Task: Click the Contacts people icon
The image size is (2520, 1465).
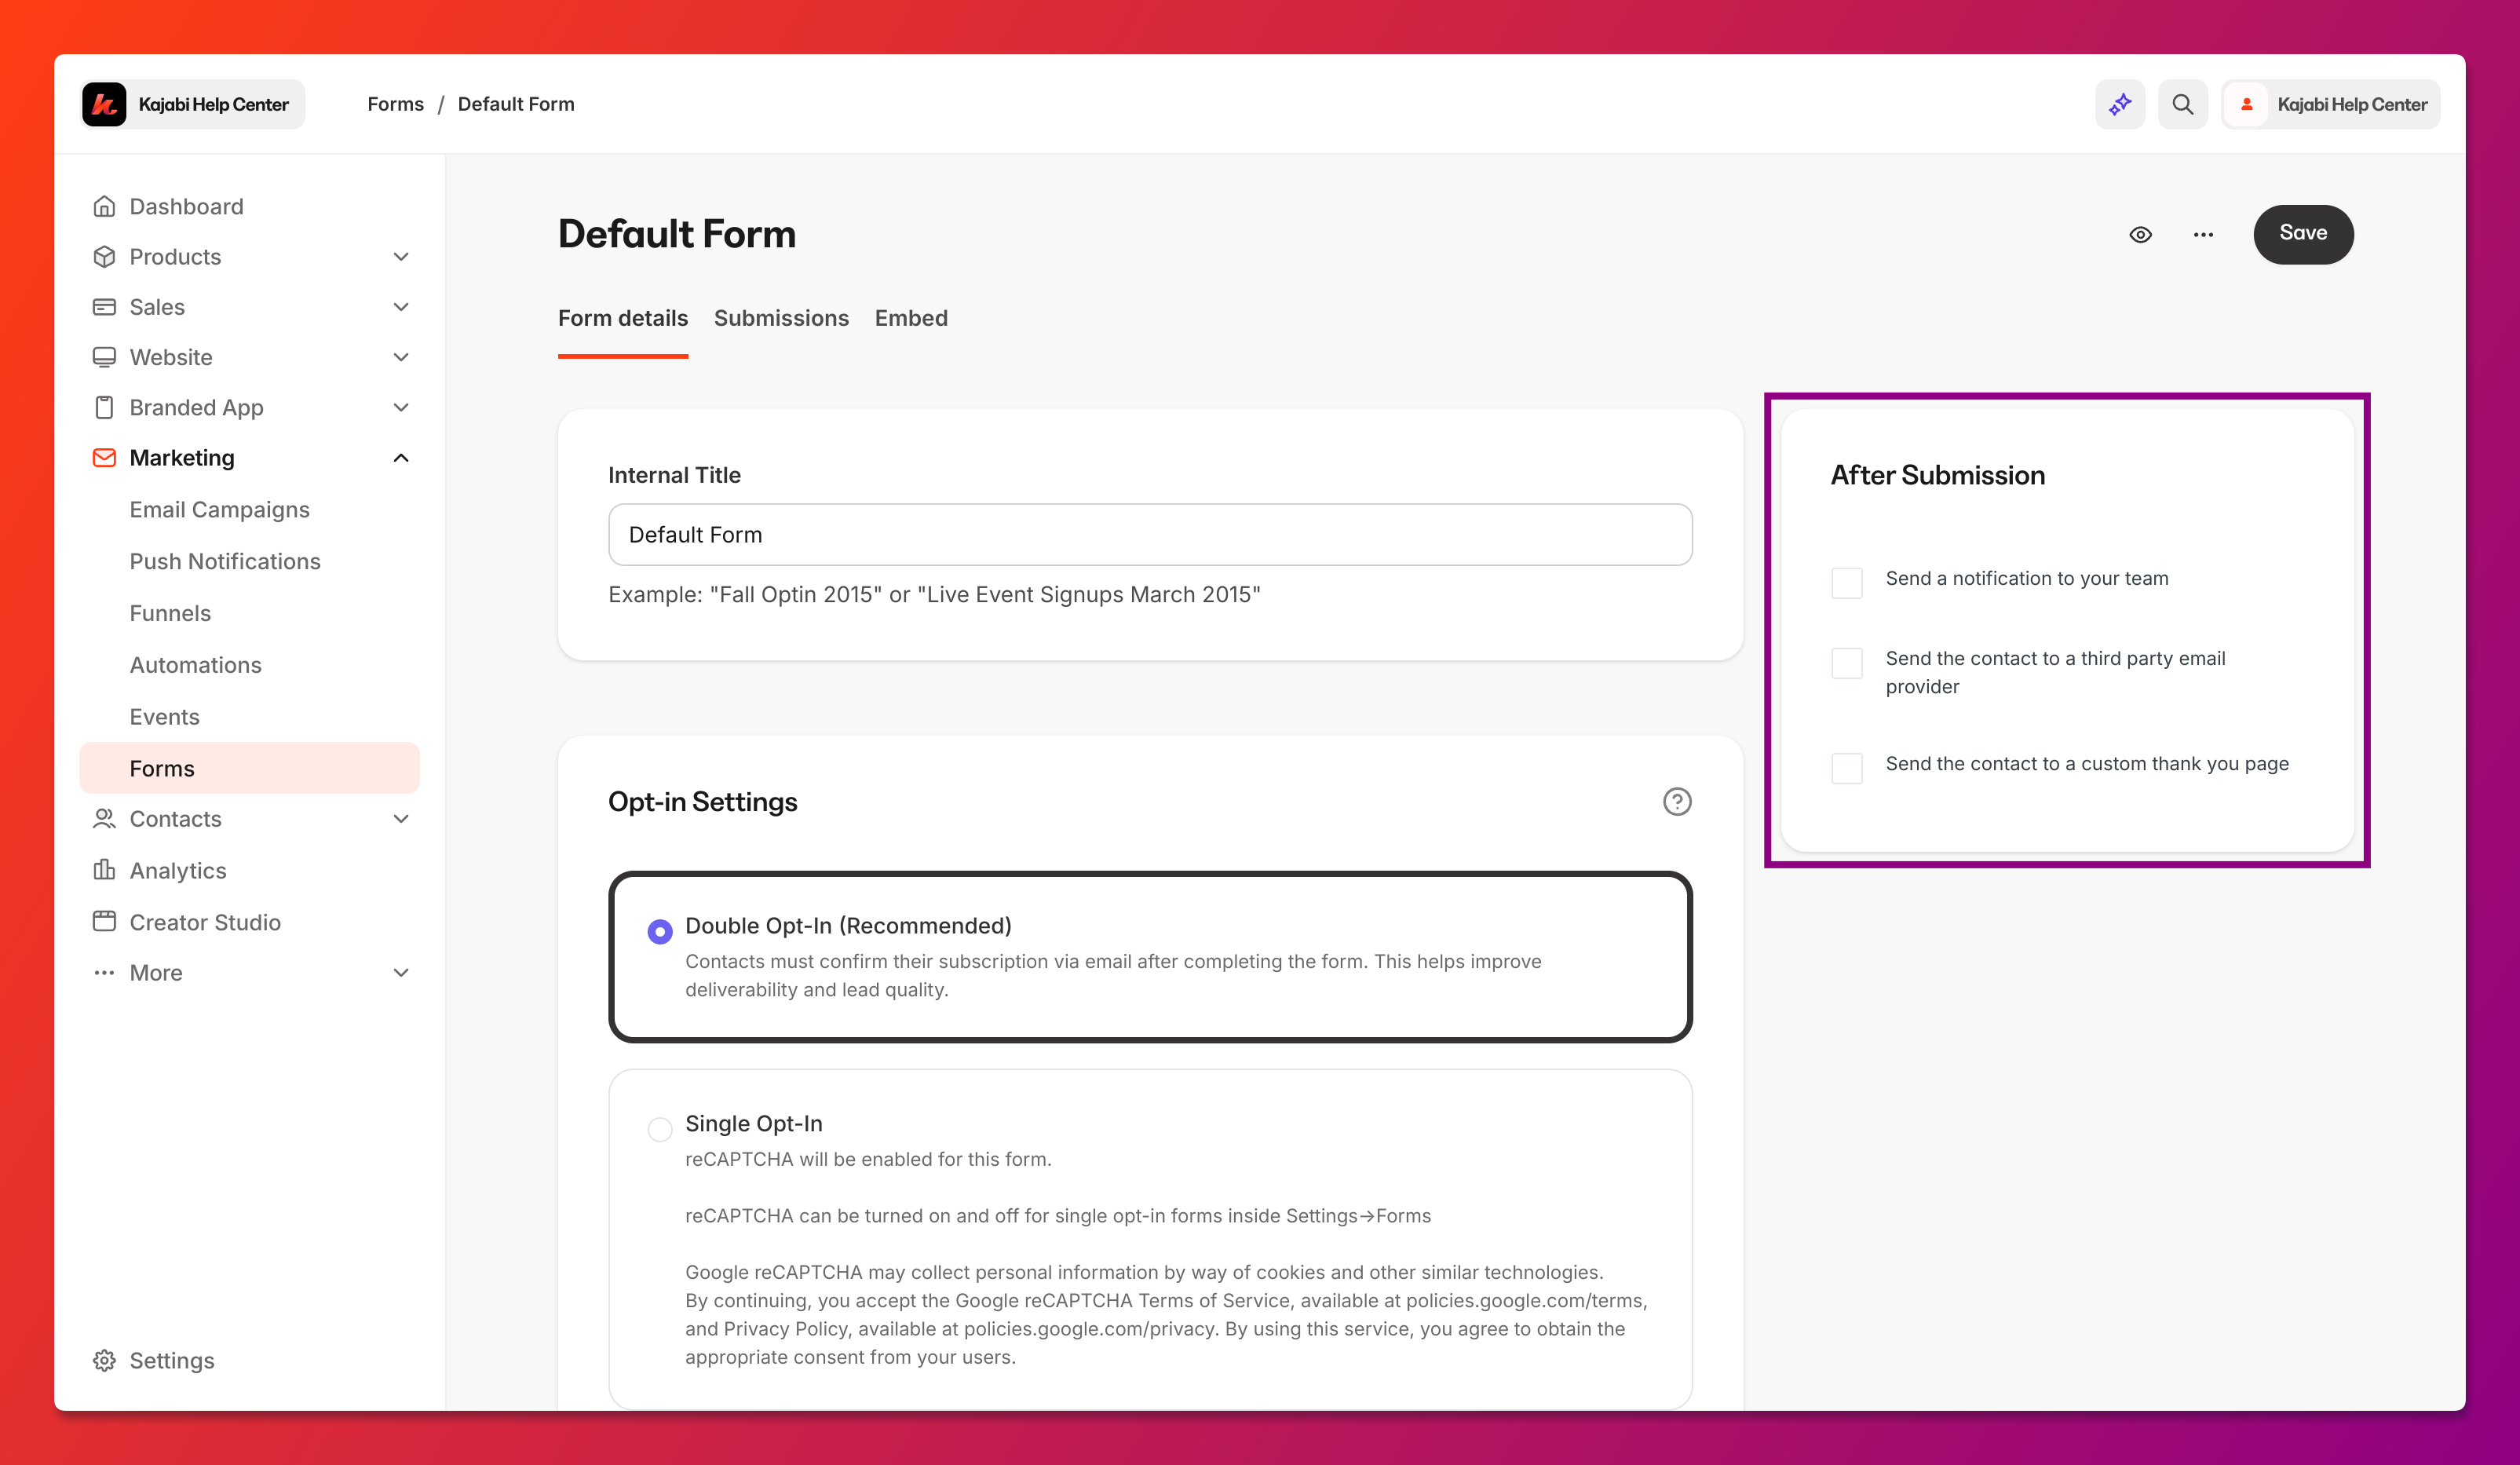Action: tap(104, 819)
